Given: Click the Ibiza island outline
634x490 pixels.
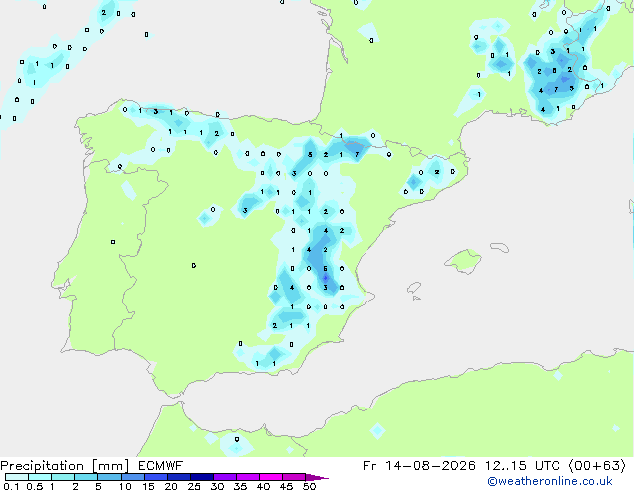Looking at the screenshot, I should tap(414, 288).
